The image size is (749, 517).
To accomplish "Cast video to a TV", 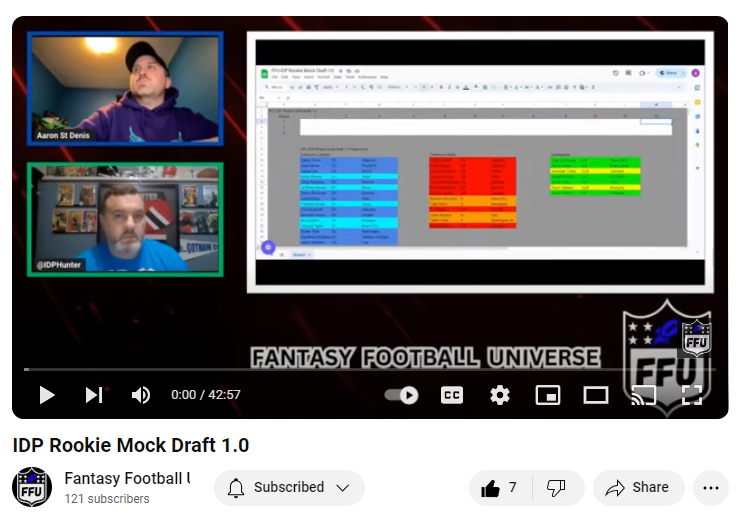I will click(x=643, y=395).
